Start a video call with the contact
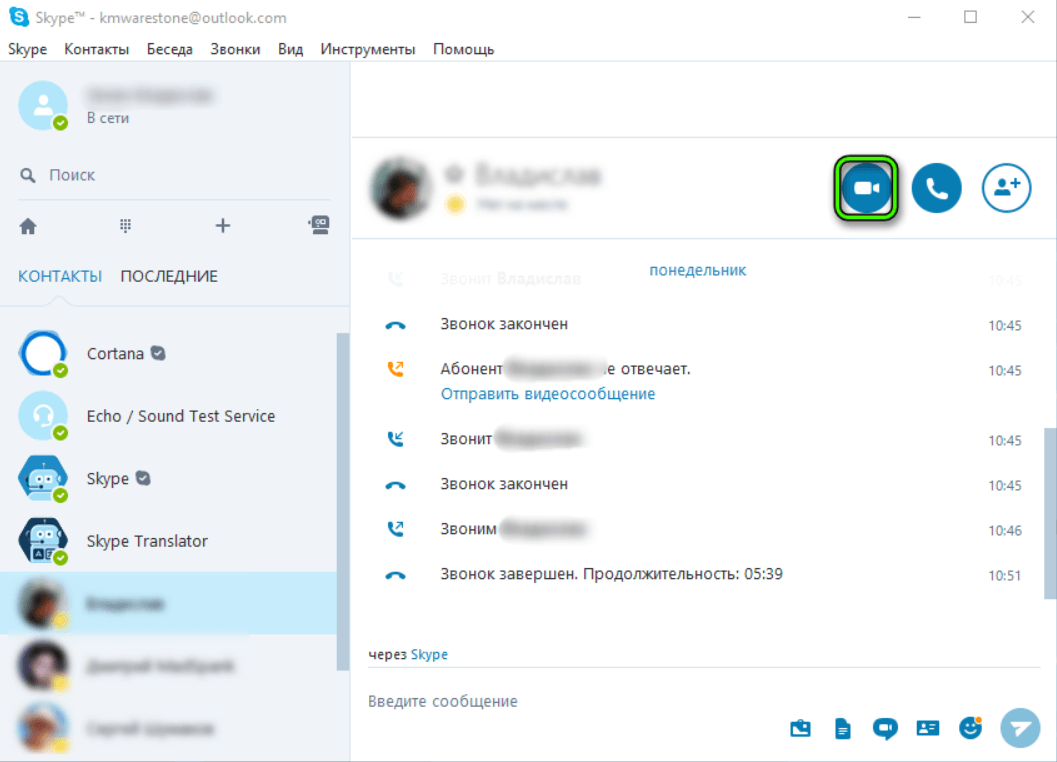 tap(866, 188)
